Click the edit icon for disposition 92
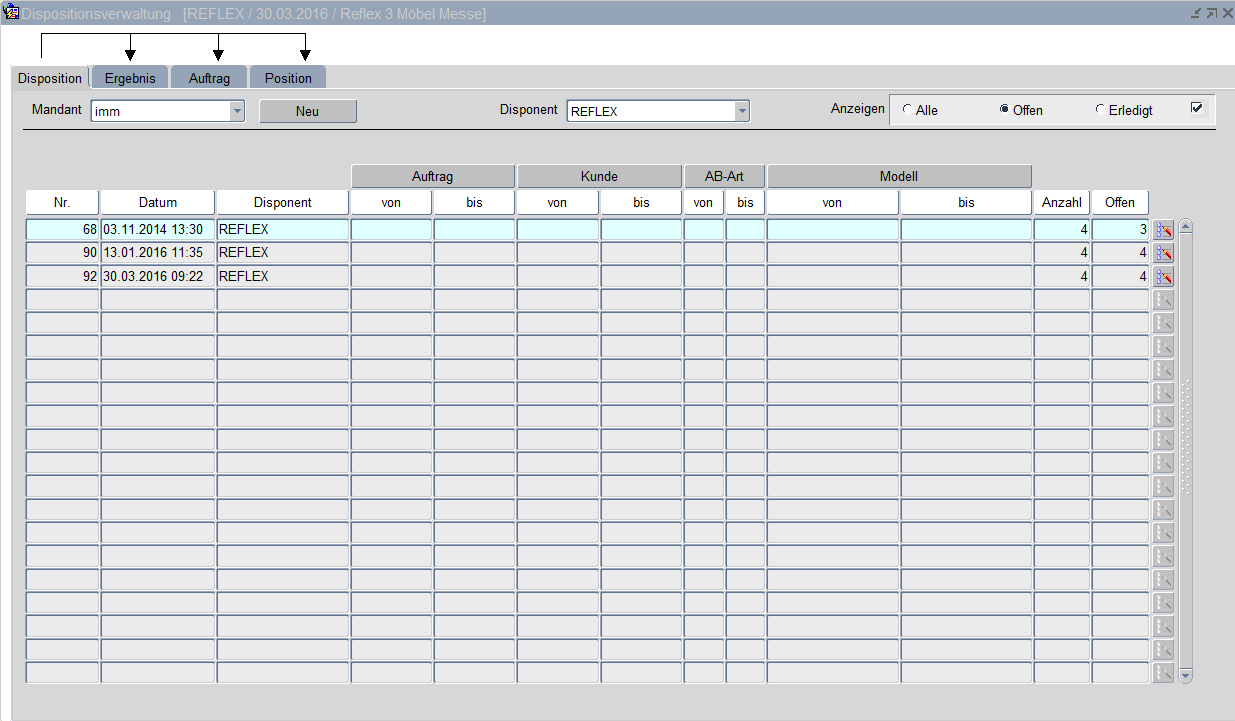Screen dimensions: 1235x721 click(1163, 277)
